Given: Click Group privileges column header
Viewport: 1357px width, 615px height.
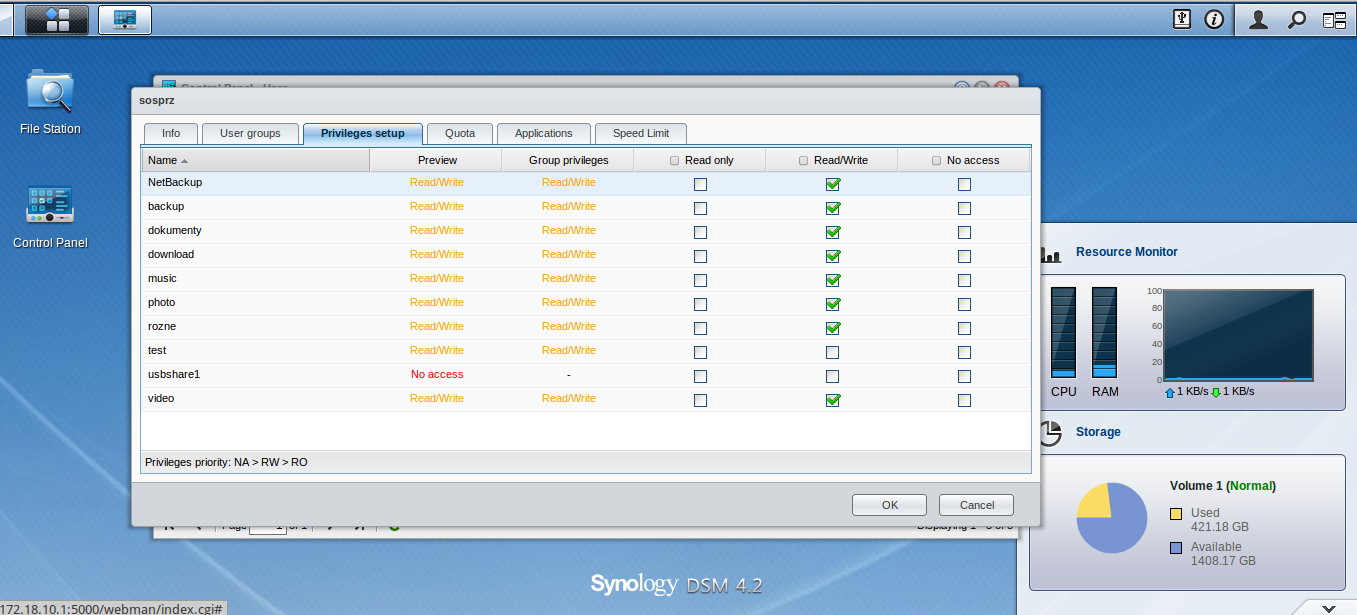Looking at the screenshot, I should 568,161.
